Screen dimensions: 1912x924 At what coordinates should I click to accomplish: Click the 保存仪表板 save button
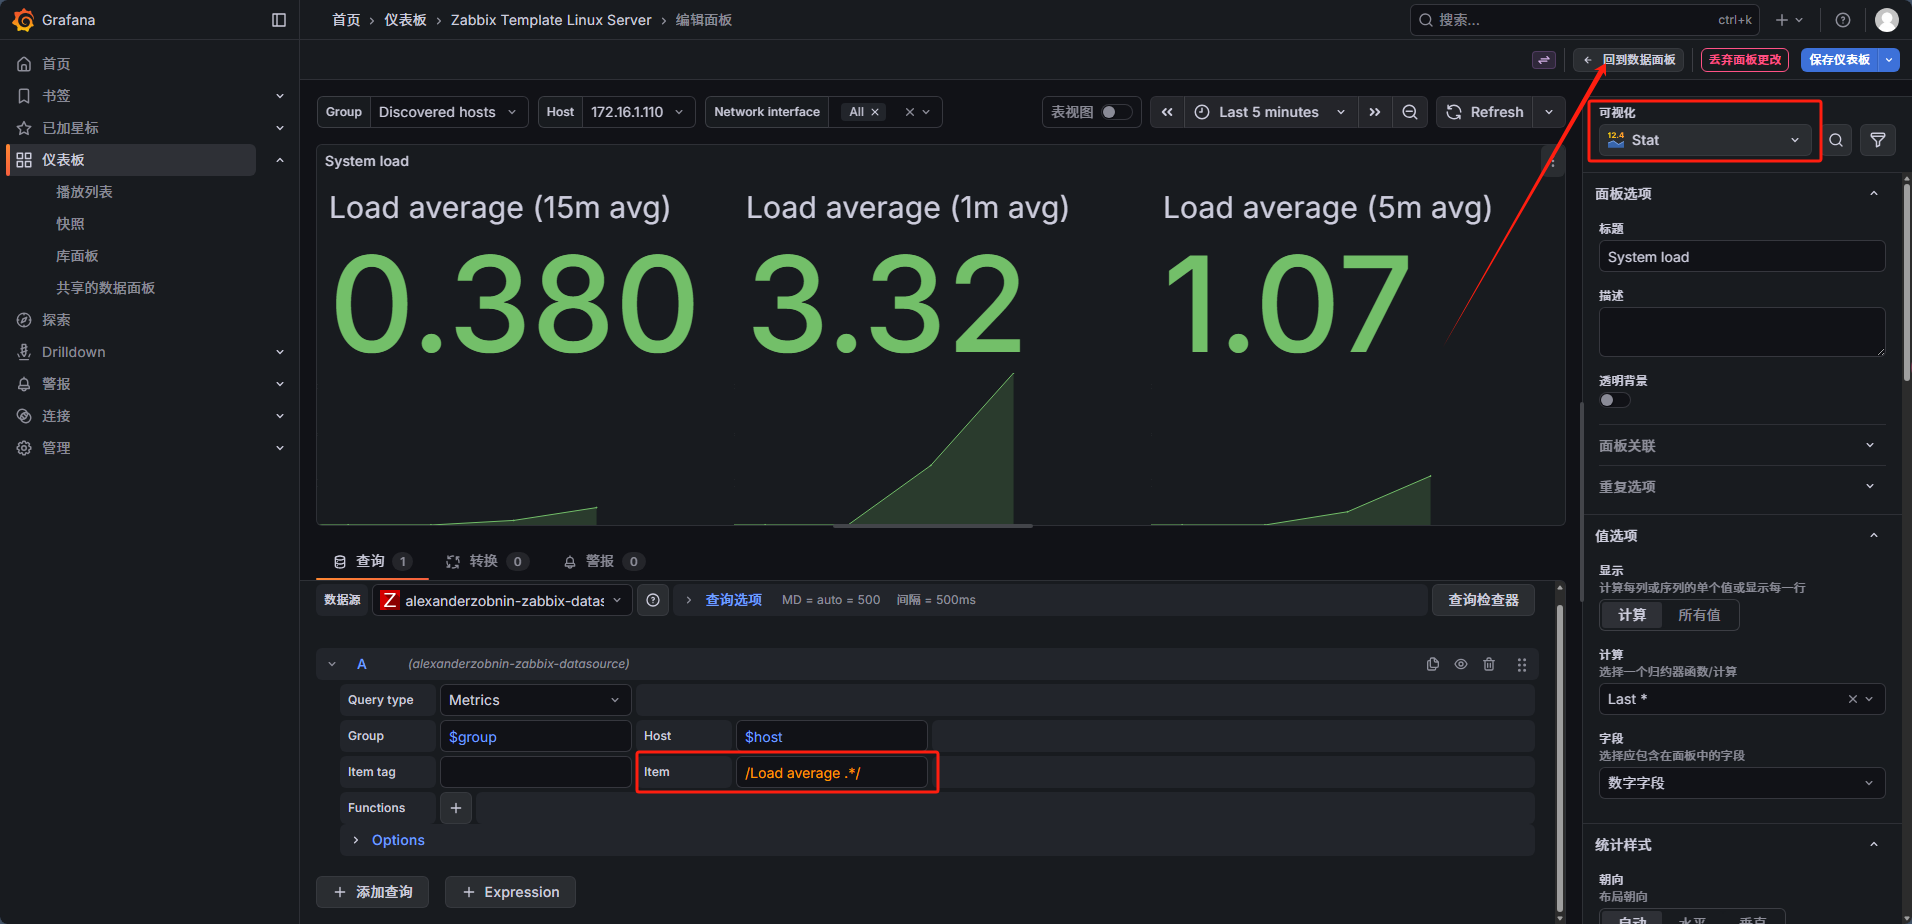tap(1840, 60)
